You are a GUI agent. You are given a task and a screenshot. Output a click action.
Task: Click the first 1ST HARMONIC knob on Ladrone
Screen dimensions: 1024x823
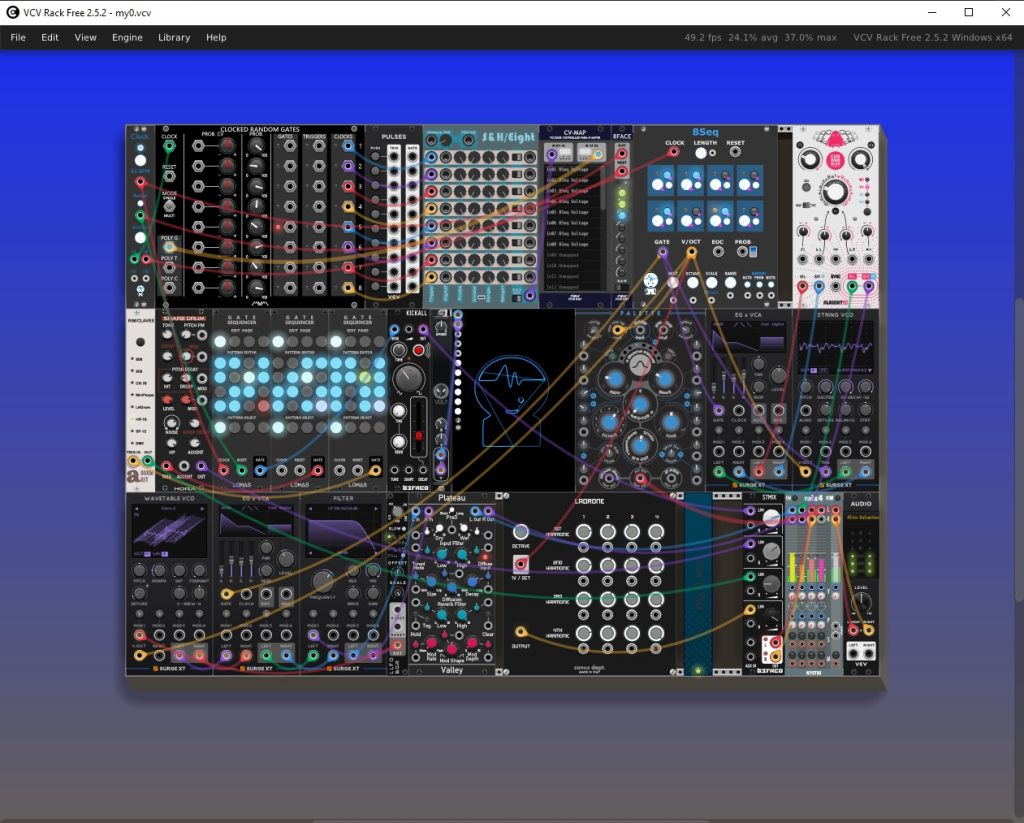(583, 532)
